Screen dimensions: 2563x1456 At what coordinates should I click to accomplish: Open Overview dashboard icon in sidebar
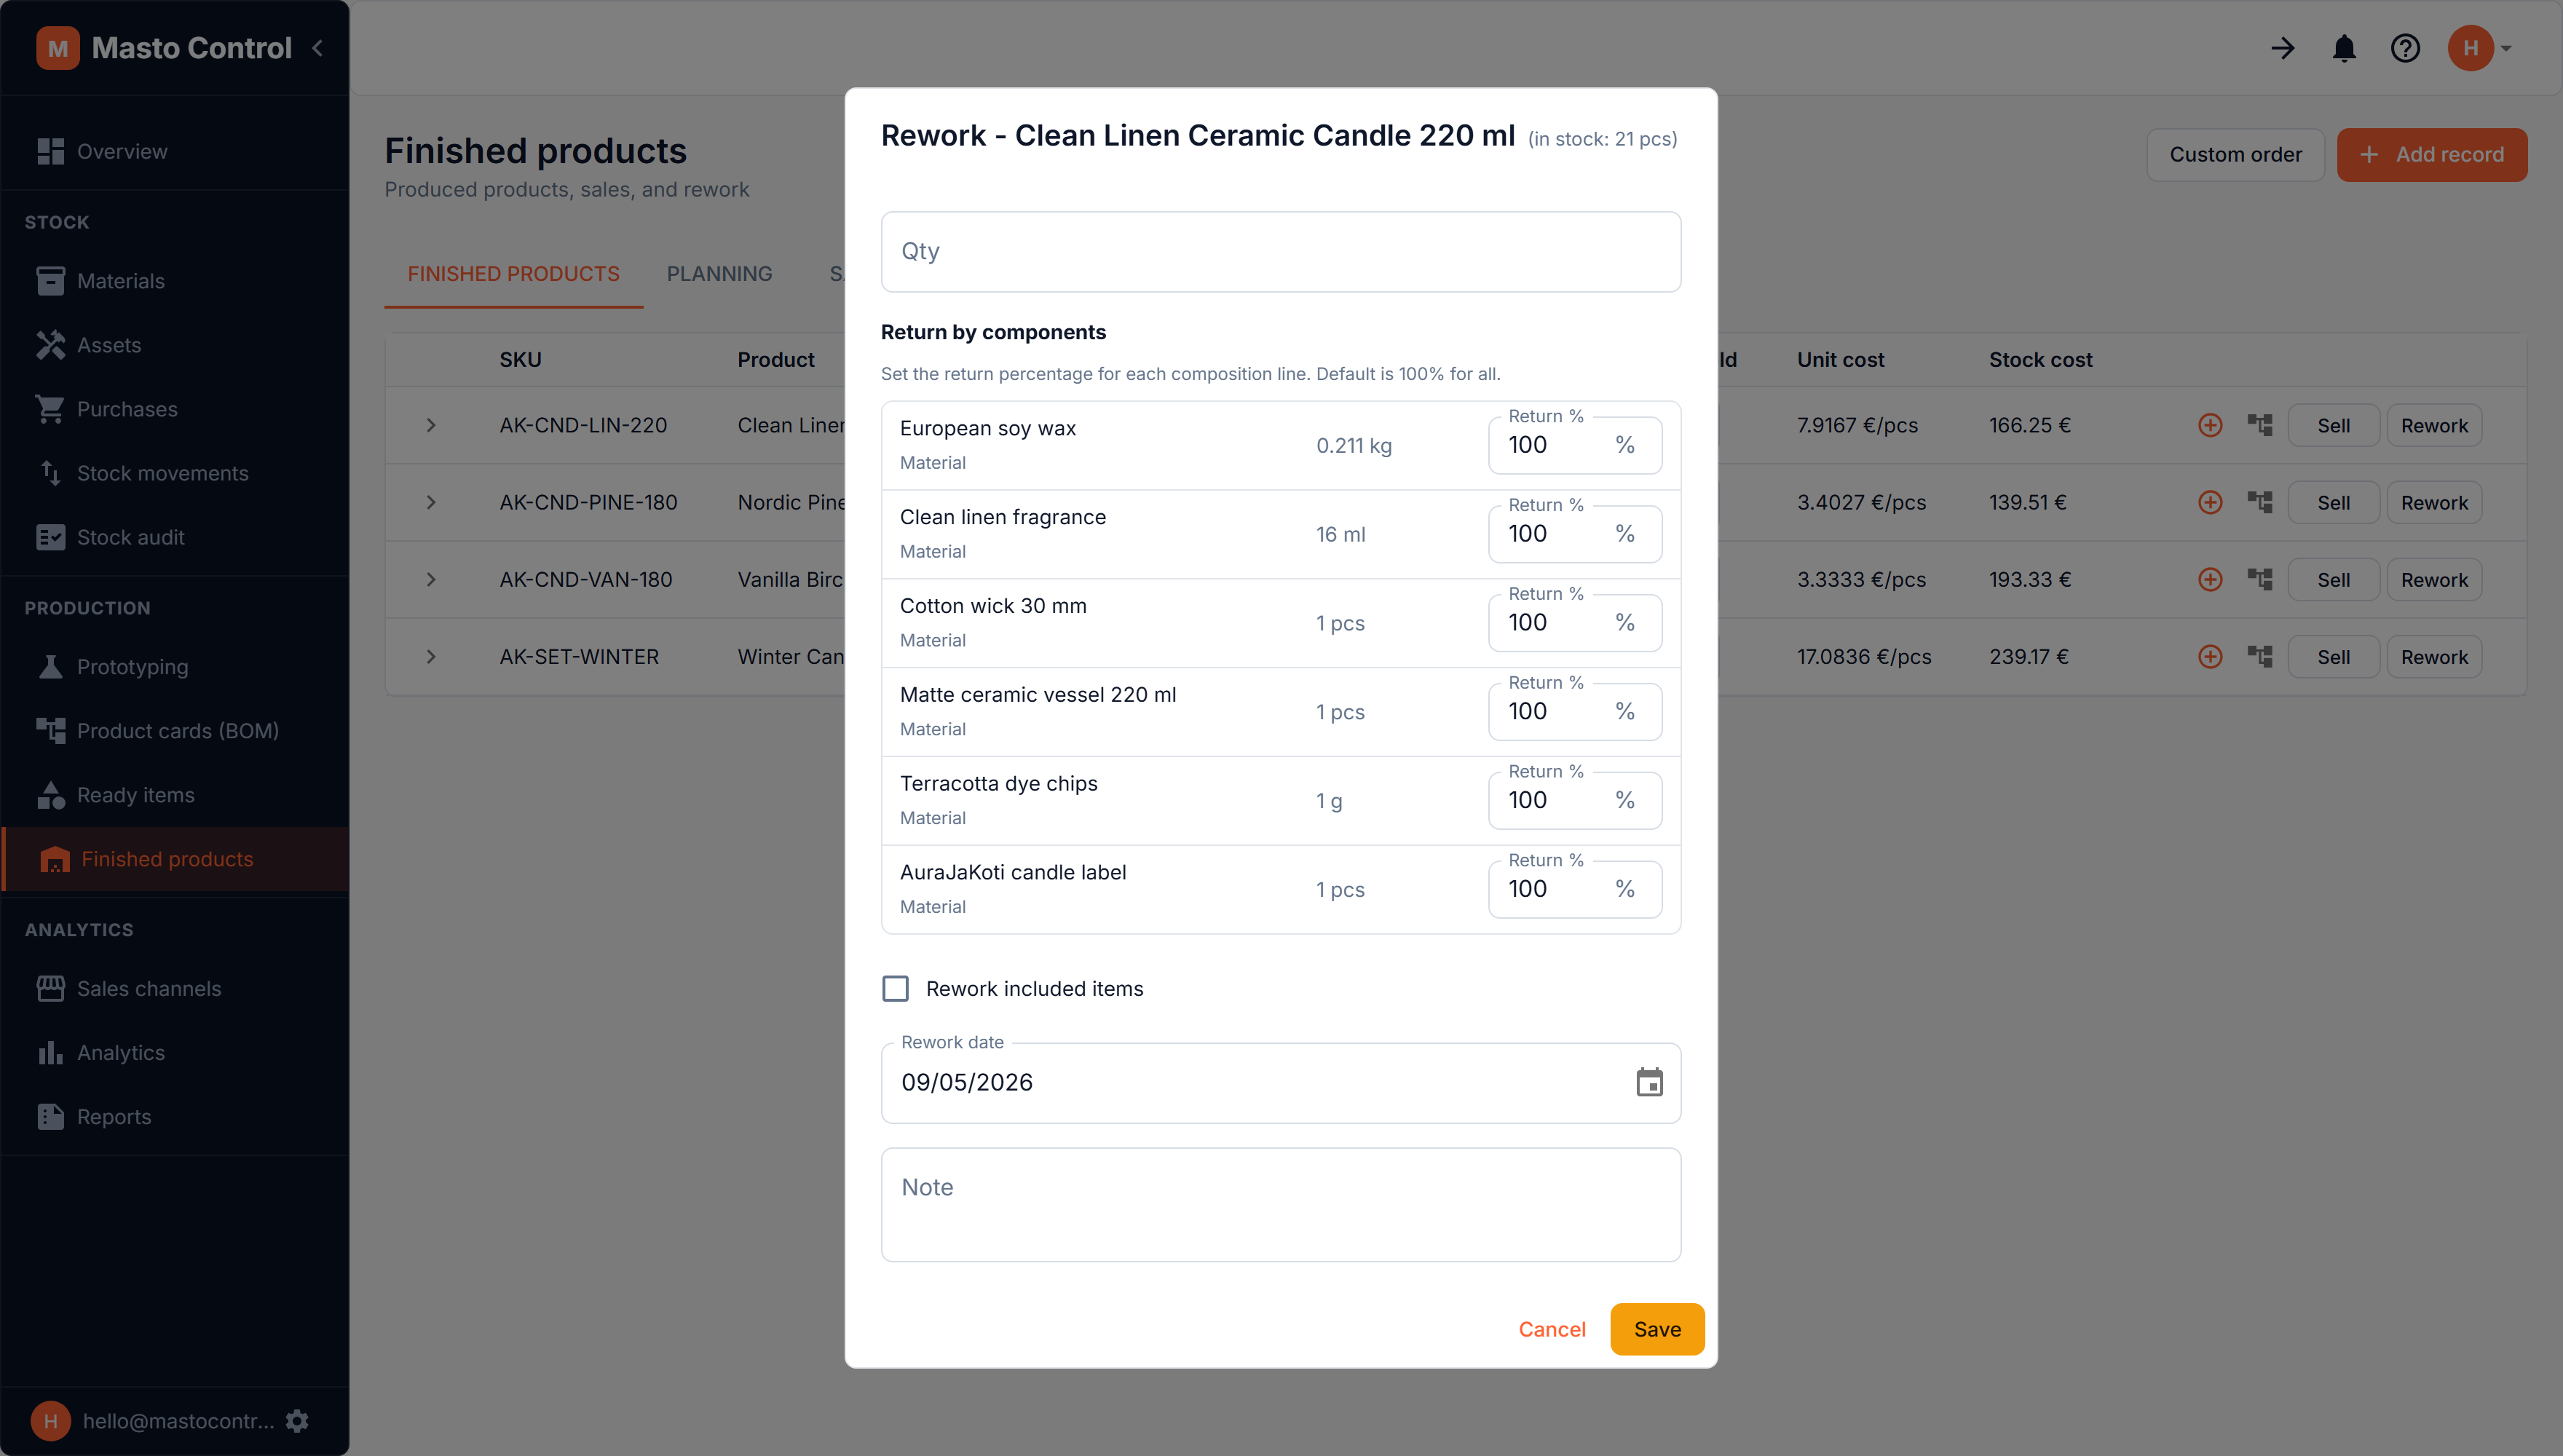click(x=50, y=151)
